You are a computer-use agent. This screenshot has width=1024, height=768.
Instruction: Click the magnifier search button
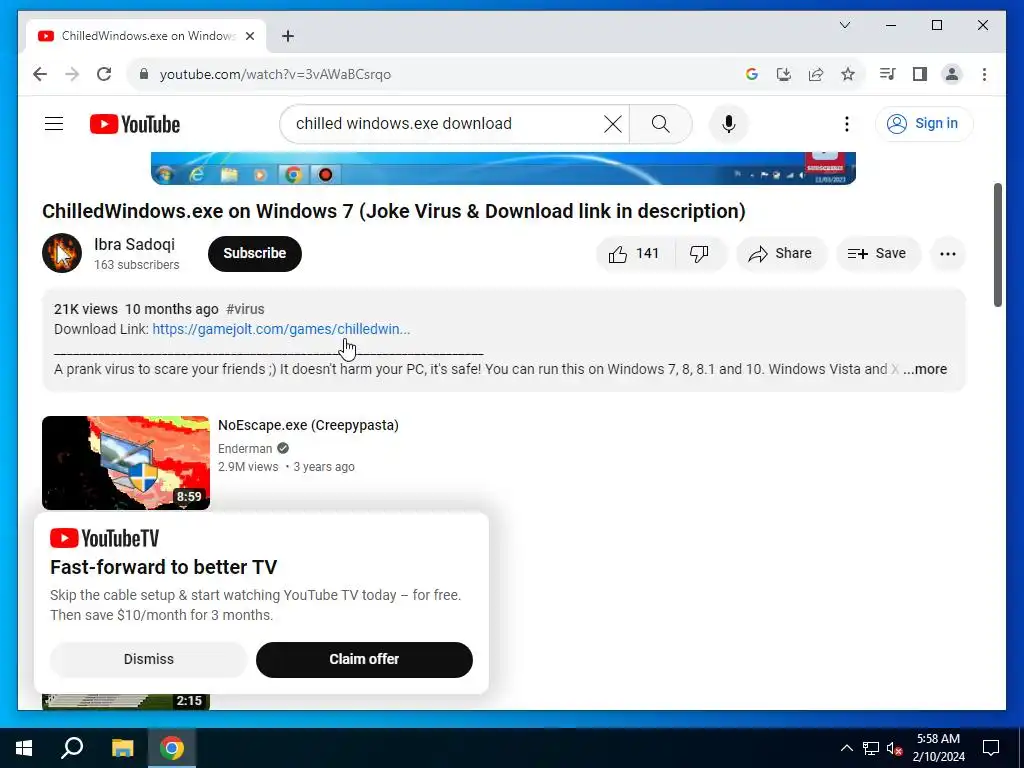coord(660,123)
